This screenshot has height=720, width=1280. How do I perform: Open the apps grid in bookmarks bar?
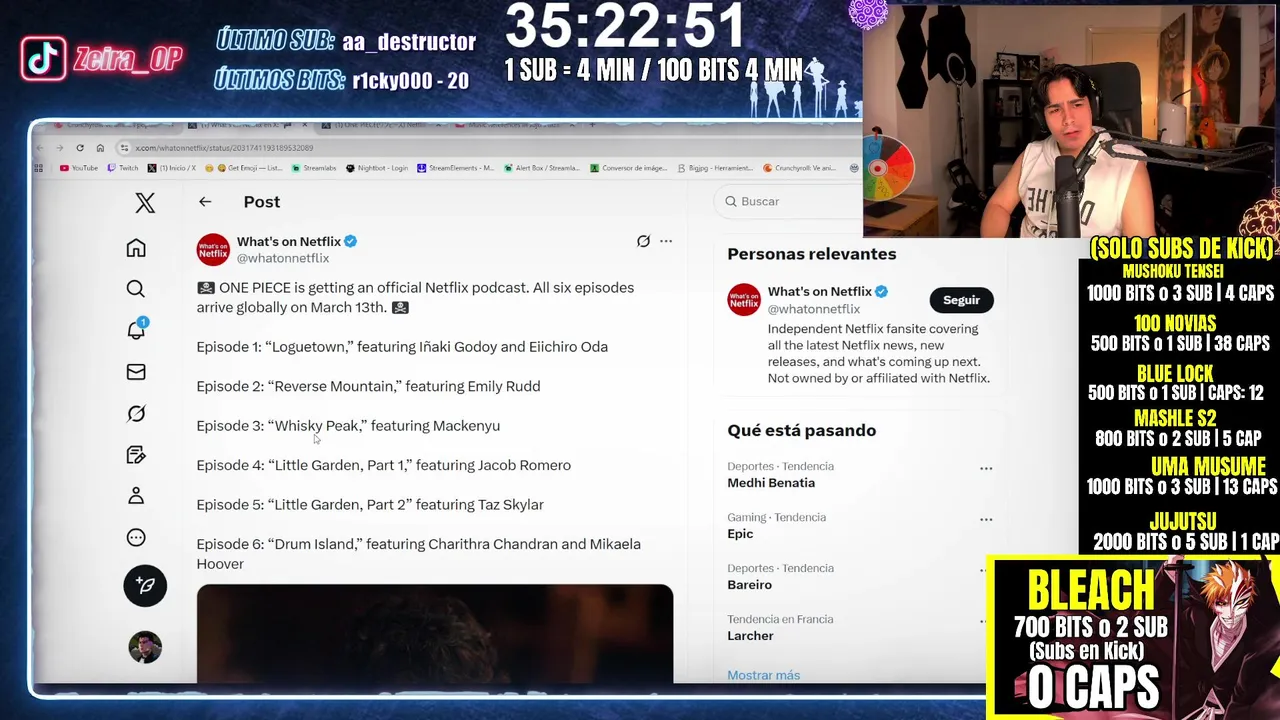38,168
